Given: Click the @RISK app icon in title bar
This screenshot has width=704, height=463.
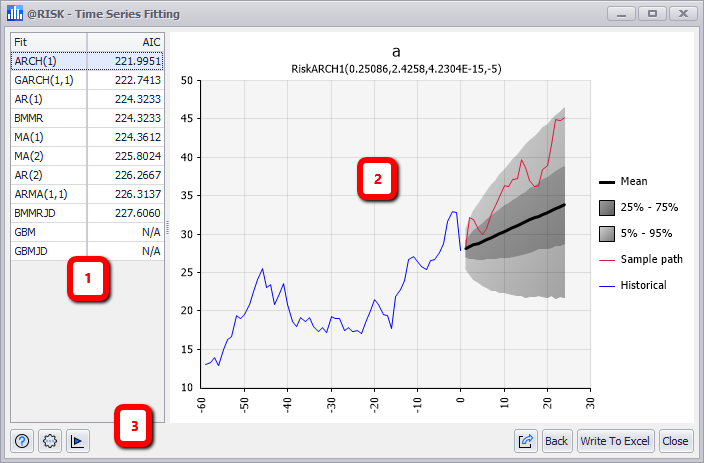Looking at the screenshot, I should point(14,15).
